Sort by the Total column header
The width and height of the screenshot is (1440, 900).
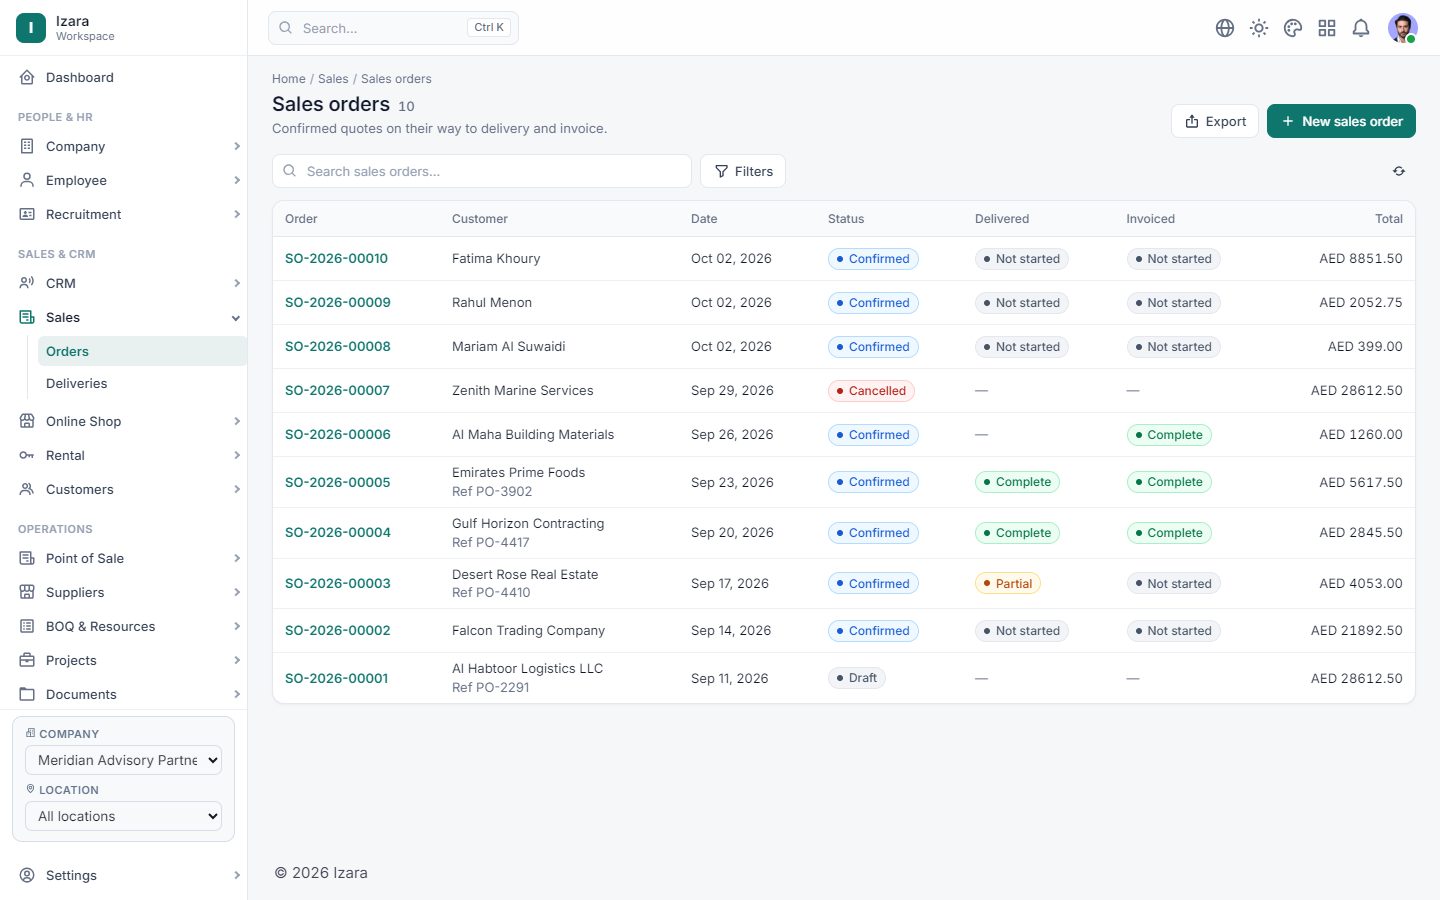[x=1389, y=219]
